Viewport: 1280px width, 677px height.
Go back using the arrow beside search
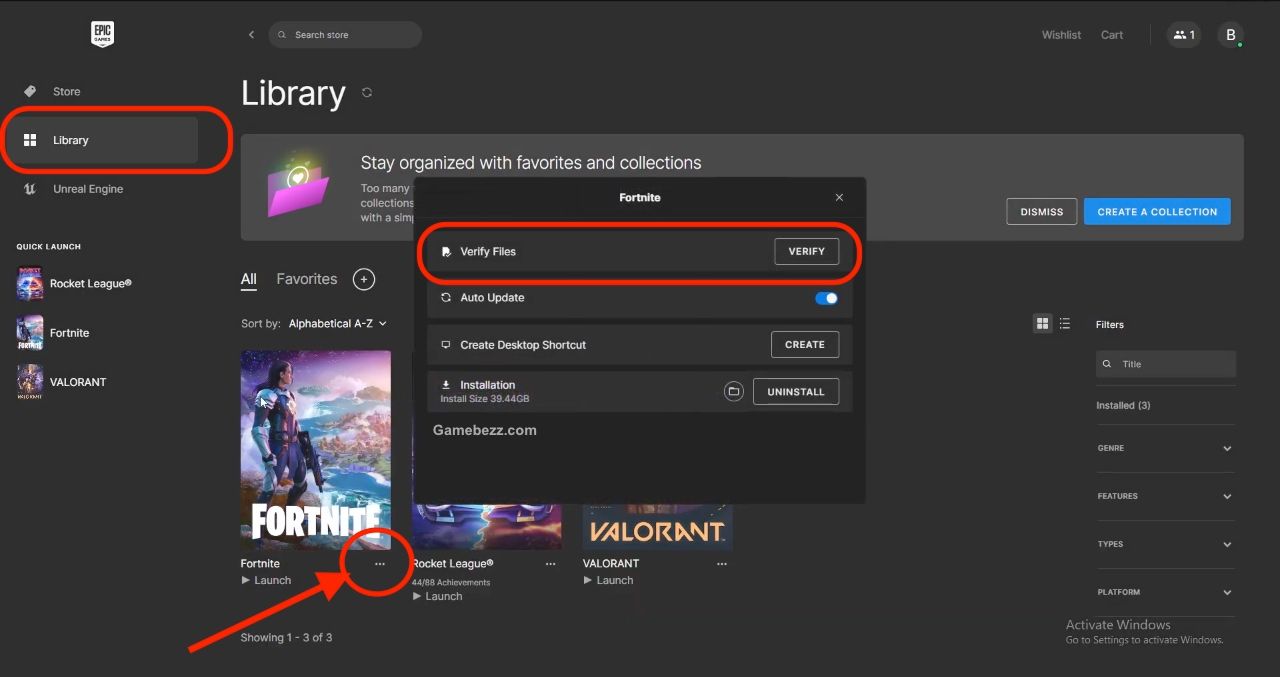(x=251, y=35)
